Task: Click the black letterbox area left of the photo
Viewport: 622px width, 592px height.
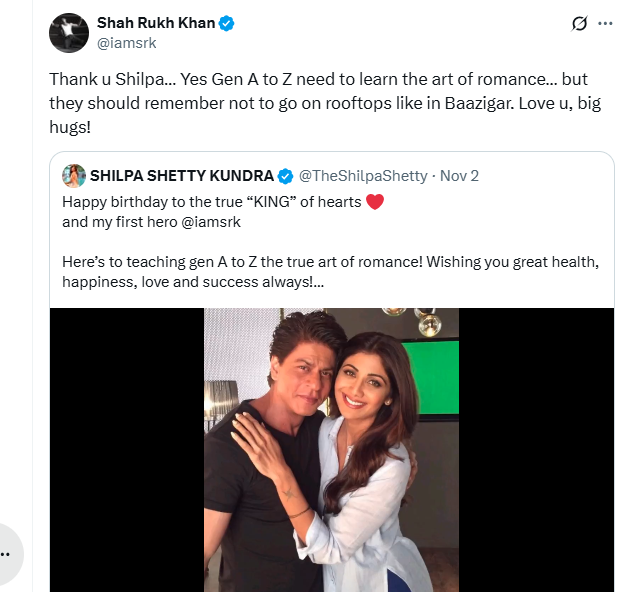Action: pos(127,450)
